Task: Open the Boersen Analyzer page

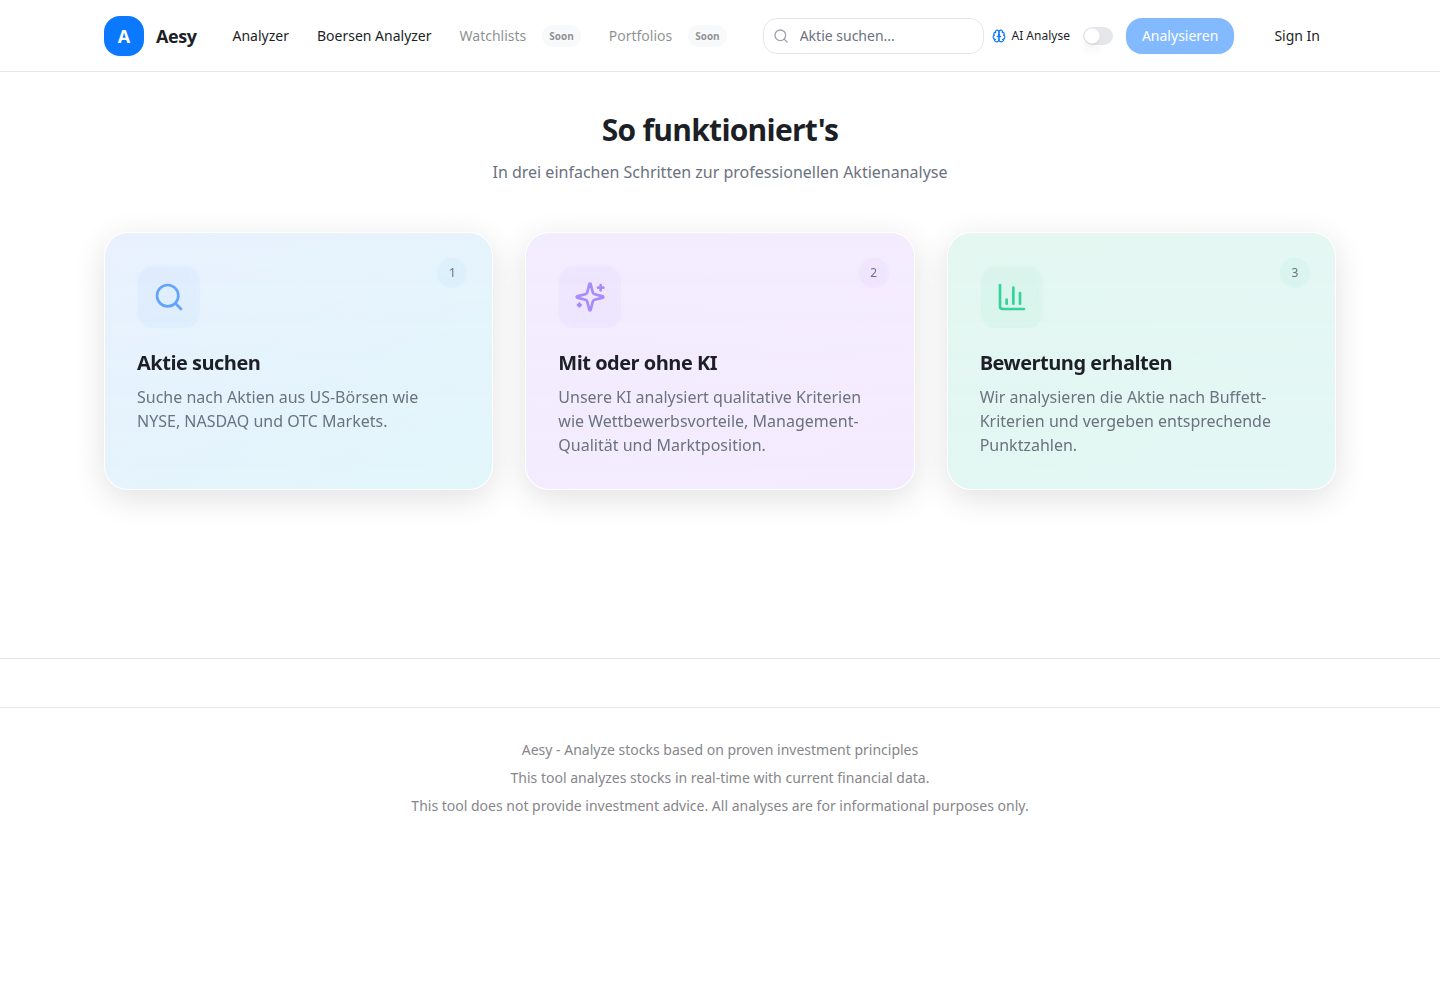Action: [374, 36]
